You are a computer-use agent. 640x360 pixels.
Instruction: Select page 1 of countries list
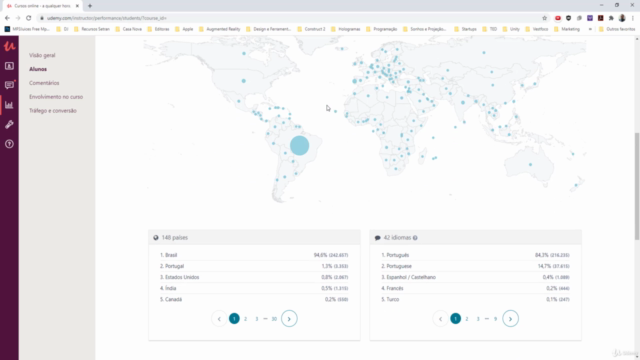(x=234, y=319)
